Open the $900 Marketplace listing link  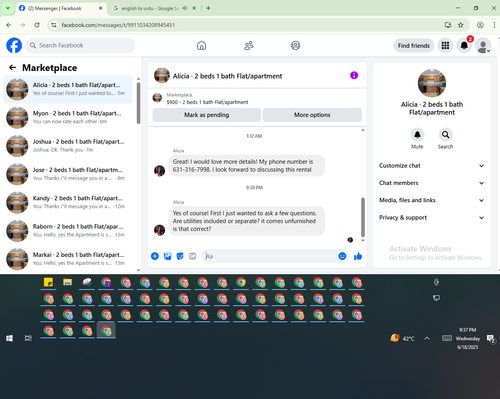pos(207,102)
